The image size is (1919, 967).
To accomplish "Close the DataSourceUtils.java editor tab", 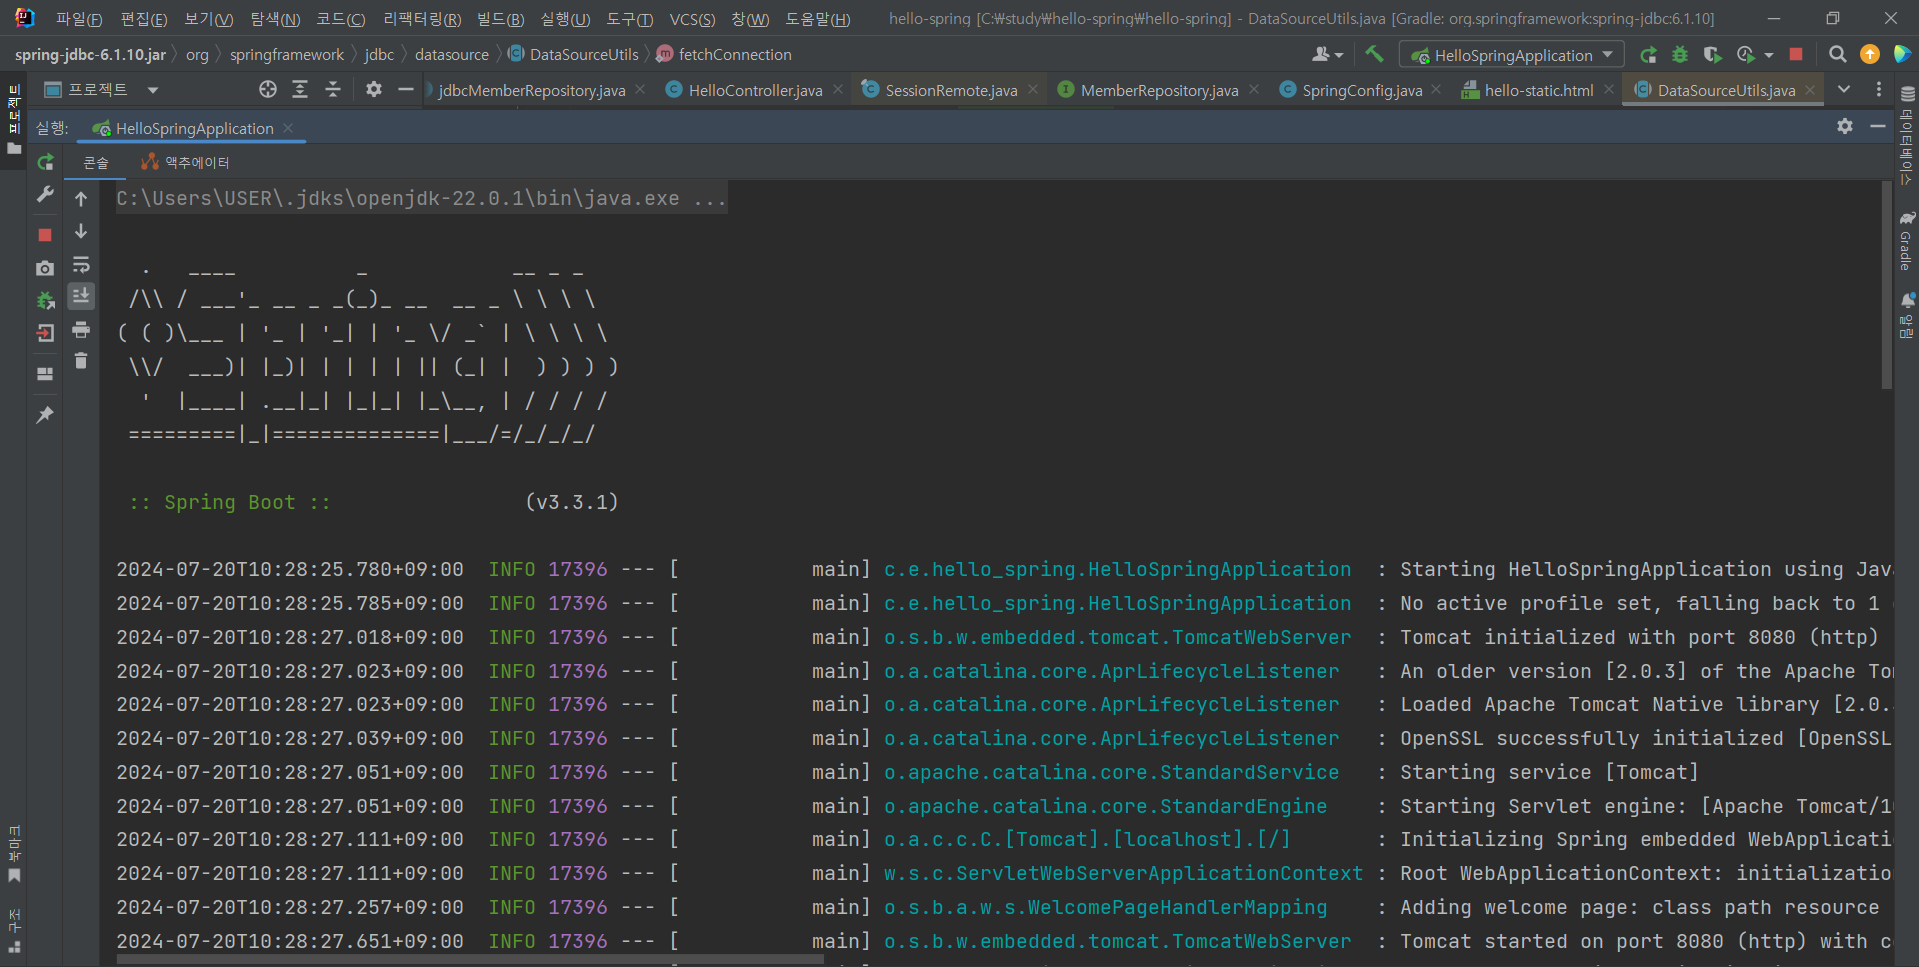I will (x=1810, y=90).
